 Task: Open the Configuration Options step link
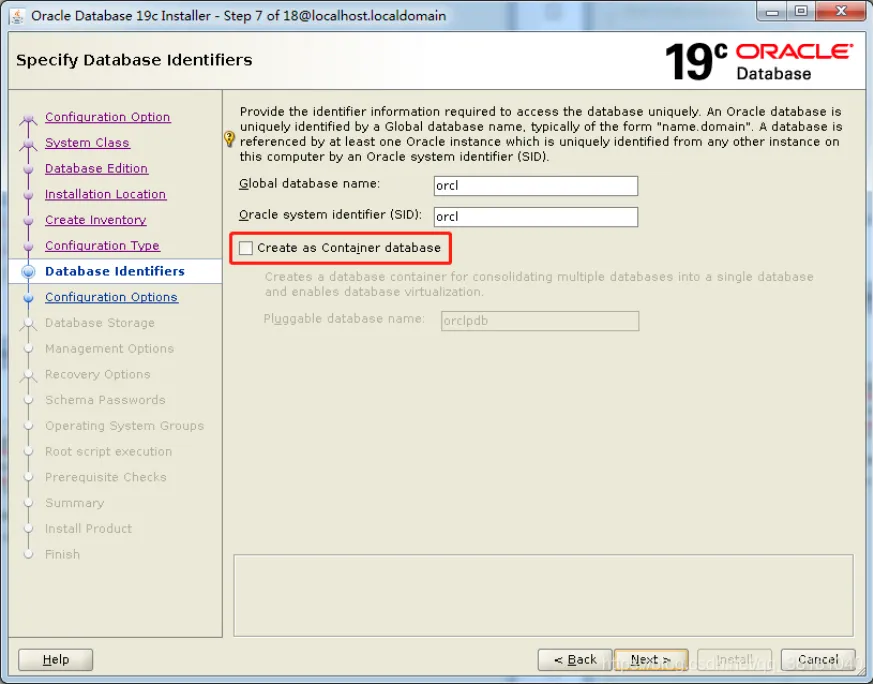click(x=111, y=297)
